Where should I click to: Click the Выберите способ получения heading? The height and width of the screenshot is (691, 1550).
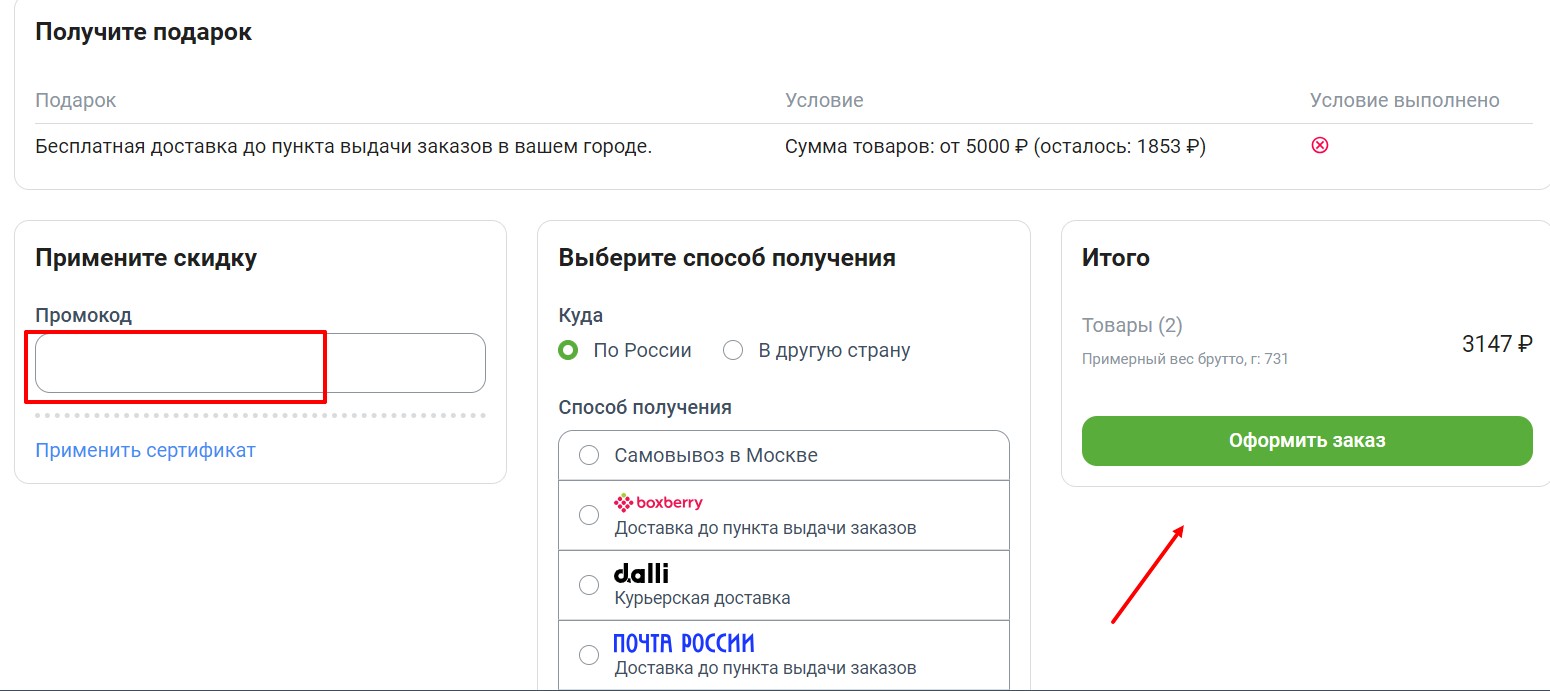coord(727,258)
